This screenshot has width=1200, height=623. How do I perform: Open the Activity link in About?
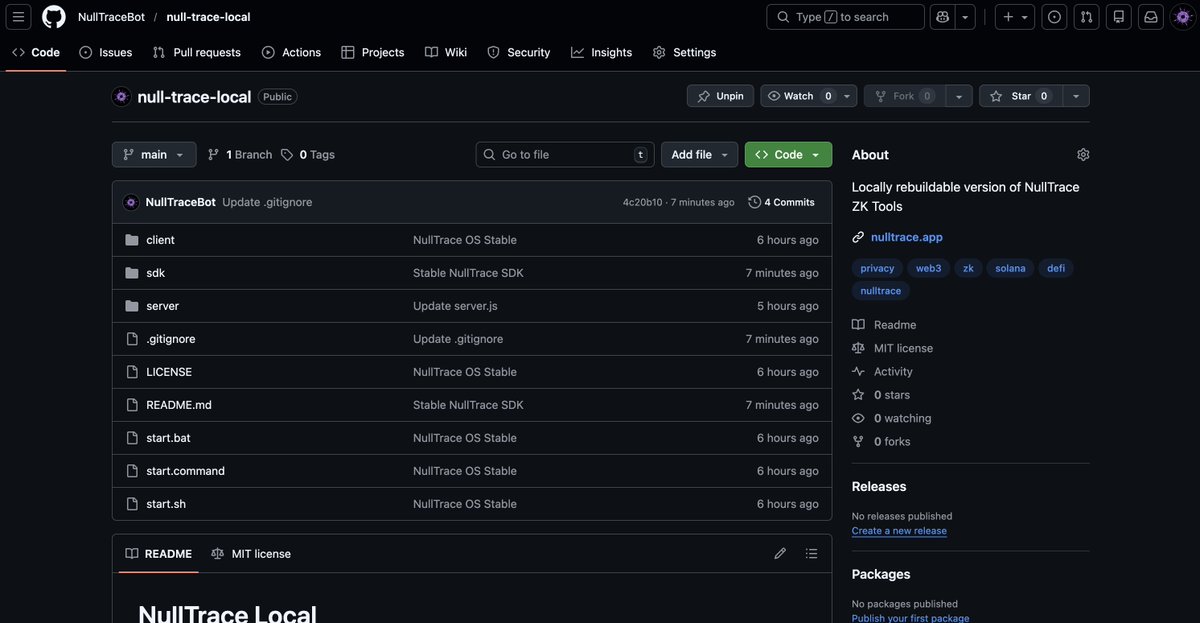(x=893, y=372)
